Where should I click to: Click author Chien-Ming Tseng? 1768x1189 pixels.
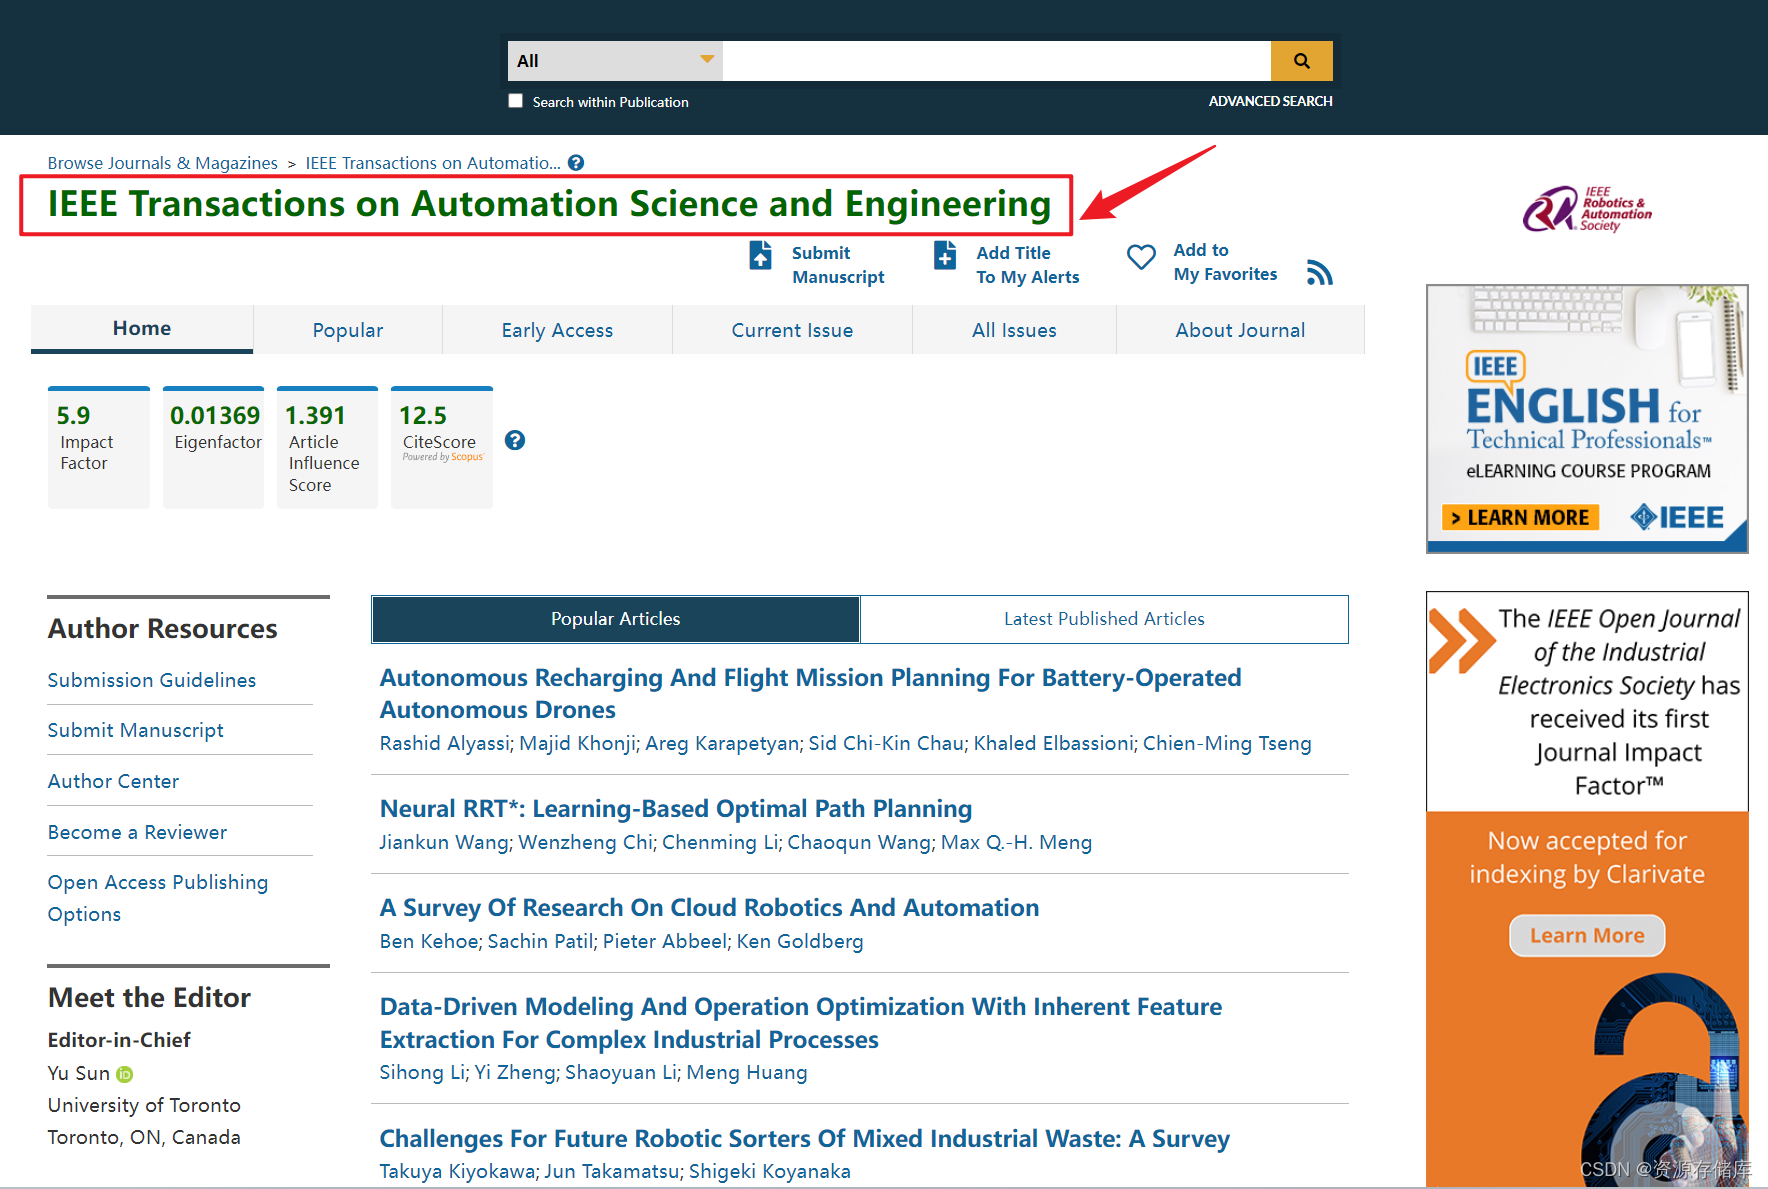1227,743
